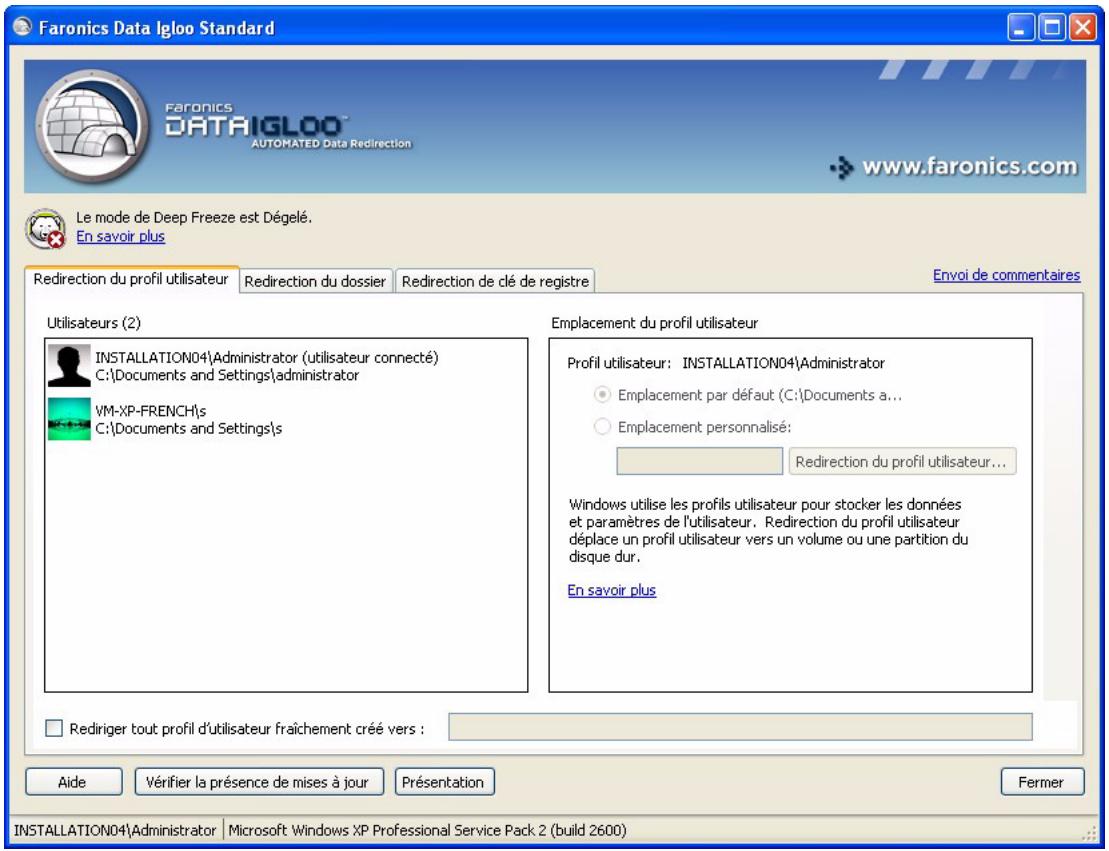This screenshot has height=851, width=1109.
Task: Select 'INSTALLATION04\Administrator (utilisateur connecté)' row
Action: click(286, 366)
